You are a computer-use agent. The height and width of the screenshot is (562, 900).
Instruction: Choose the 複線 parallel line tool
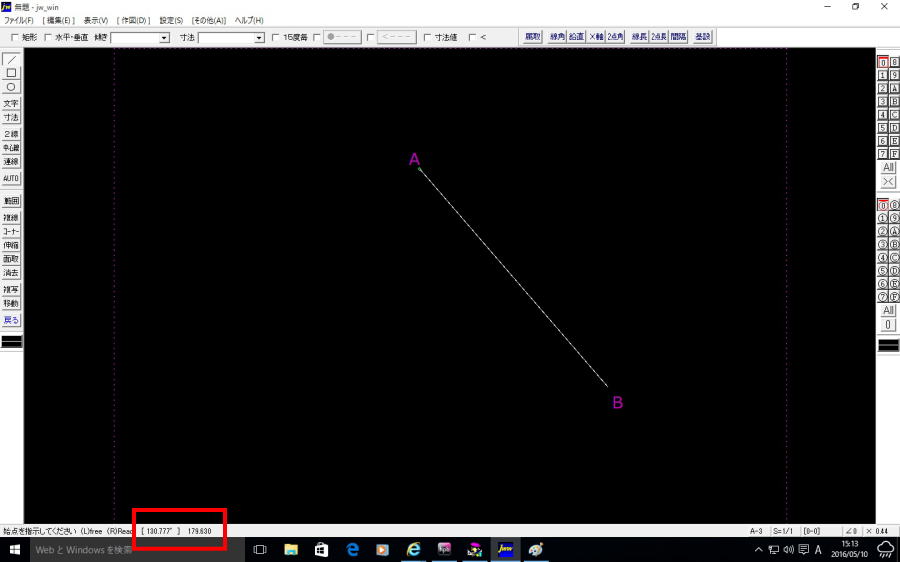click(11, 218)
